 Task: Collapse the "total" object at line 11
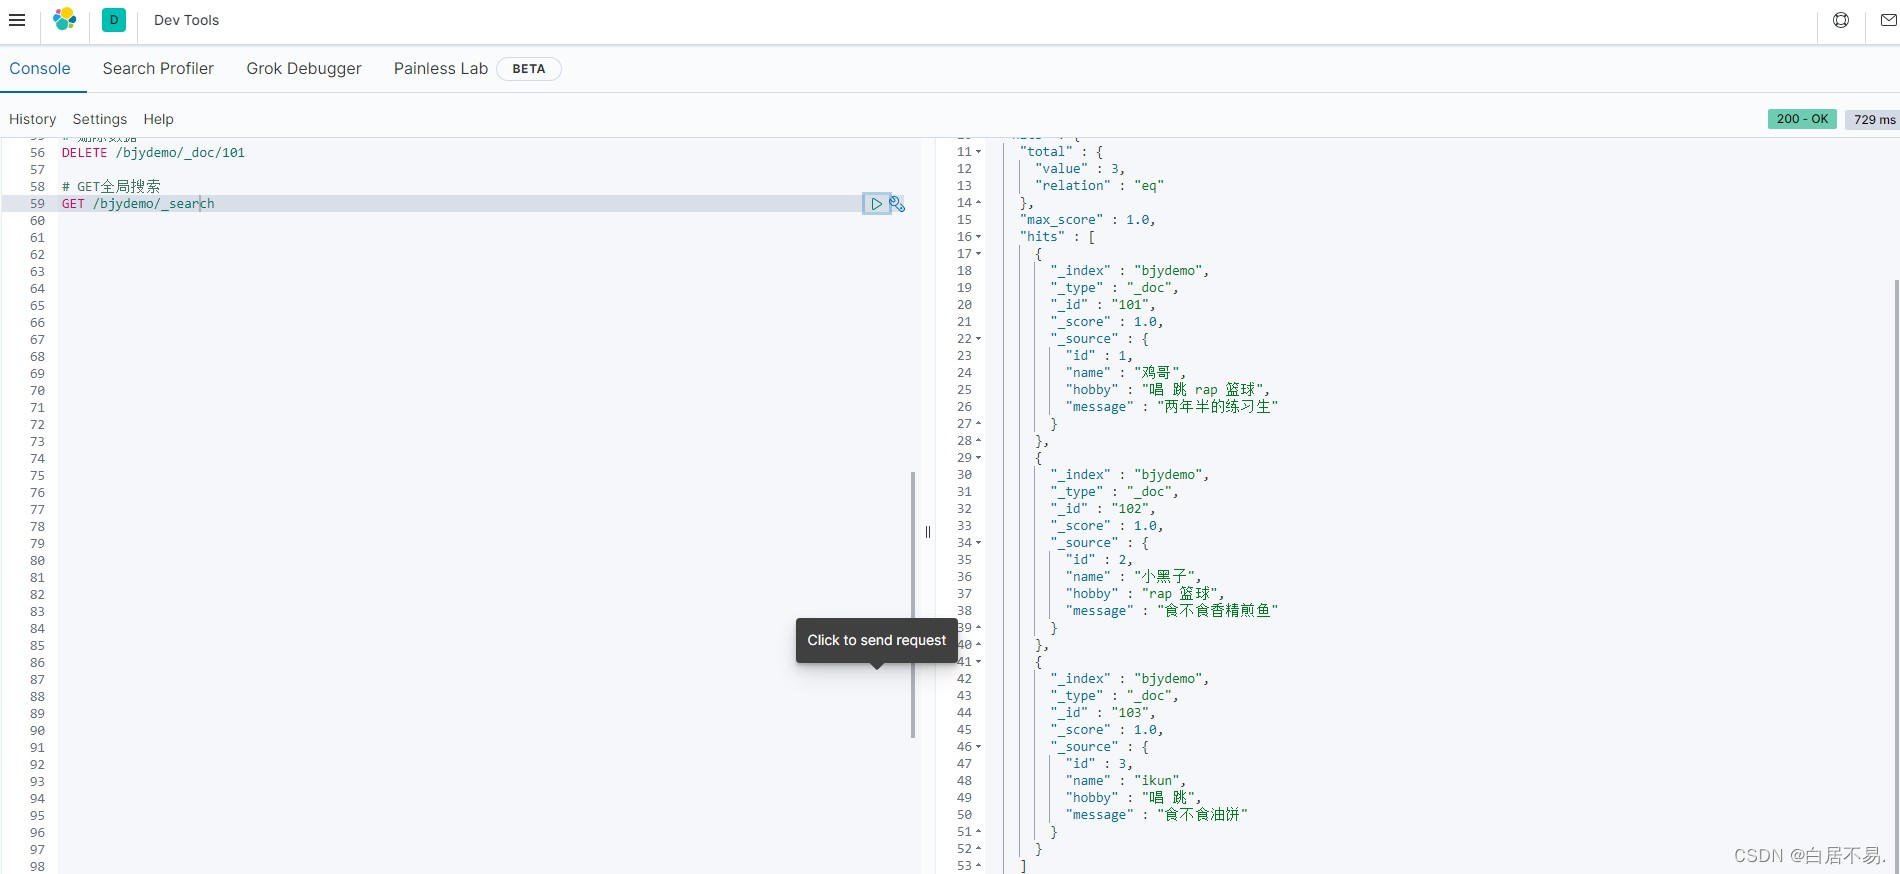979,152
